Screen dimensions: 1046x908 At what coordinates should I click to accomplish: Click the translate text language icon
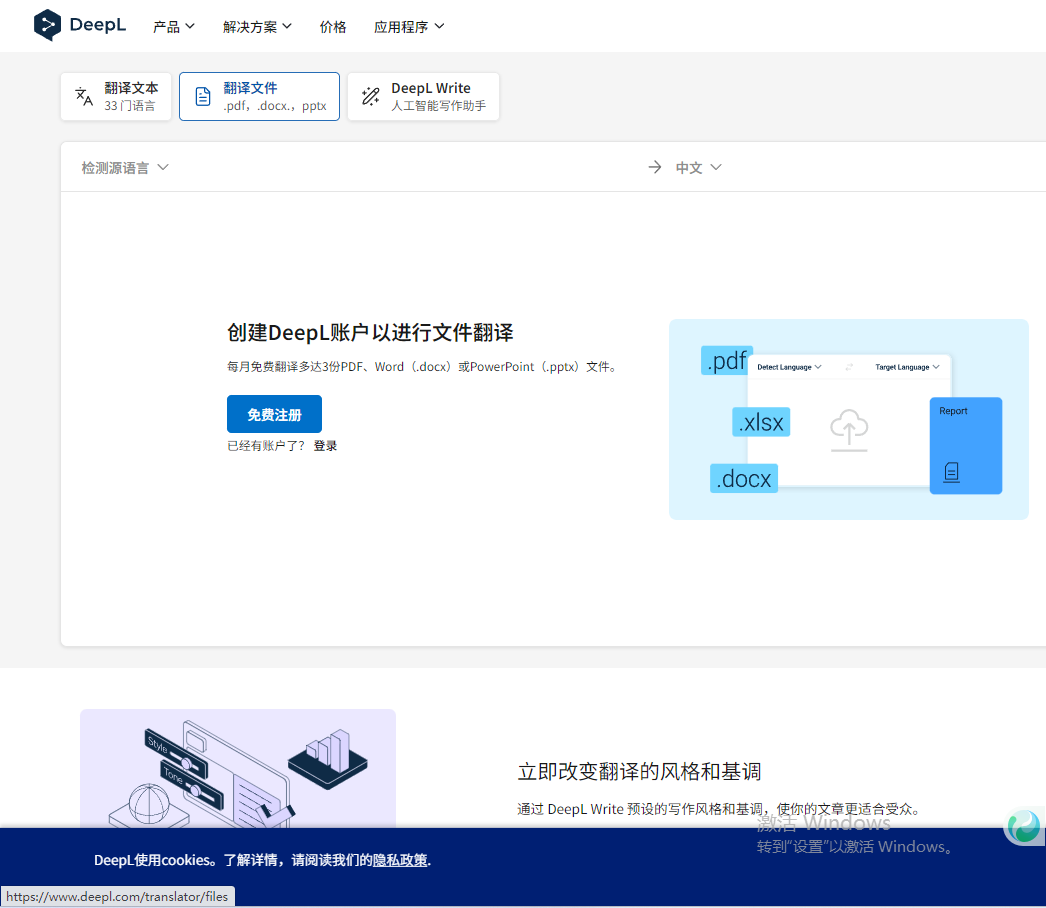pos(84,97)
